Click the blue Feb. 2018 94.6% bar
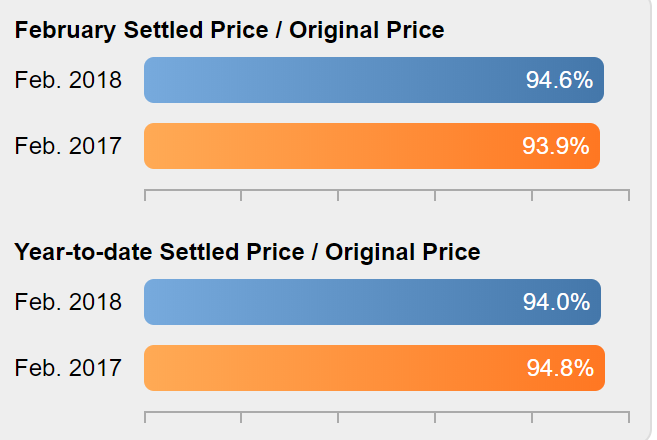This screenshot has height=440, width=657. click(x=374, y=80)
